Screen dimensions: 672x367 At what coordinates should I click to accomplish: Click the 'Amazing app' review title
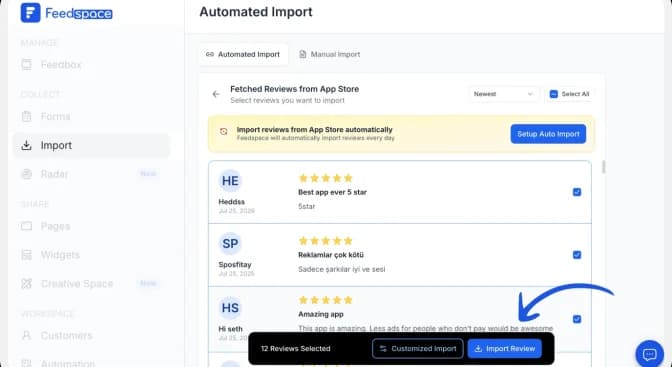[x=321, y=314]
